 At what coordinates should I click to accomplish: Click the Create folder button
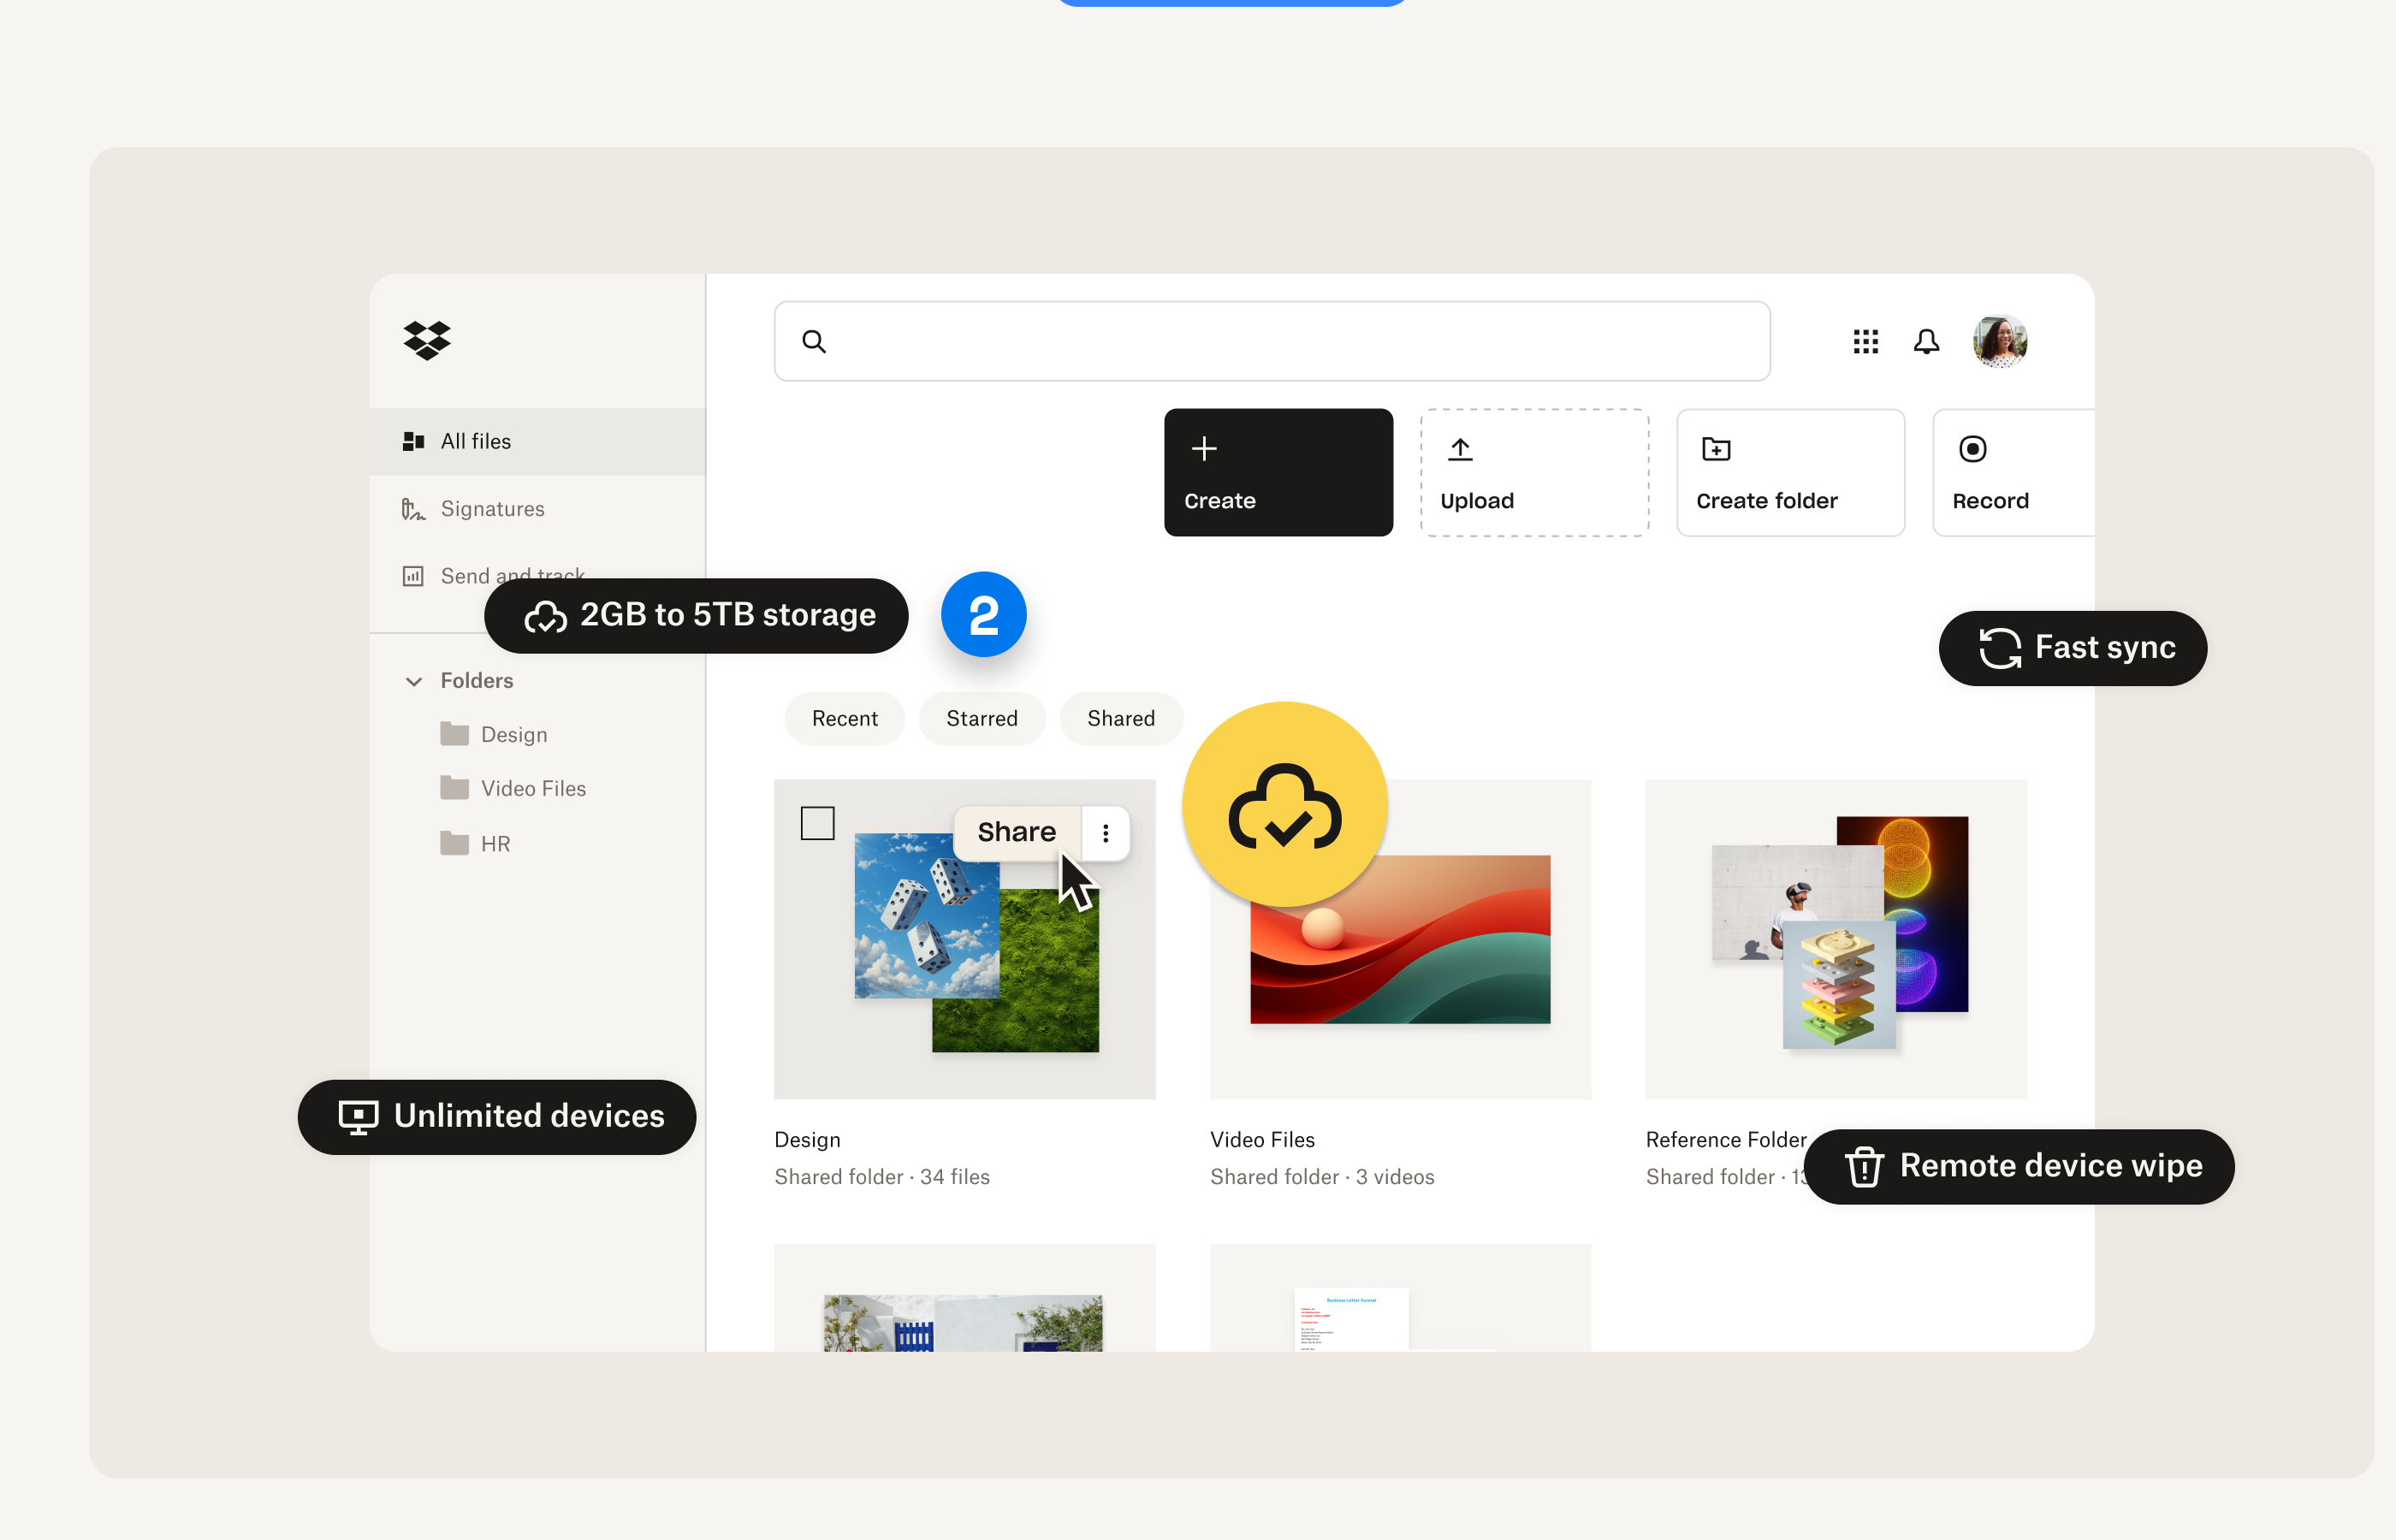pos(1789,472)
